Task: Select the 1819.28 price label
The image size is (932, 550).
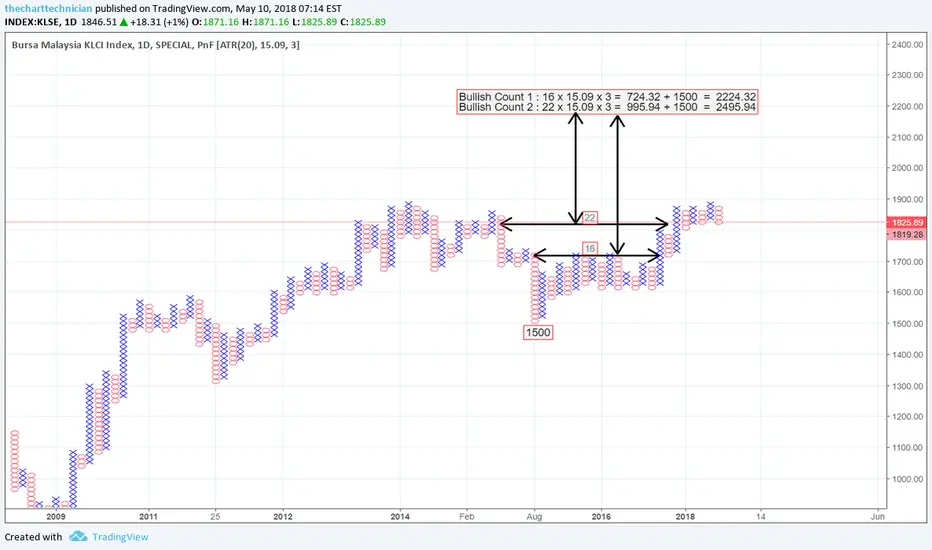Action: point(908,234)
